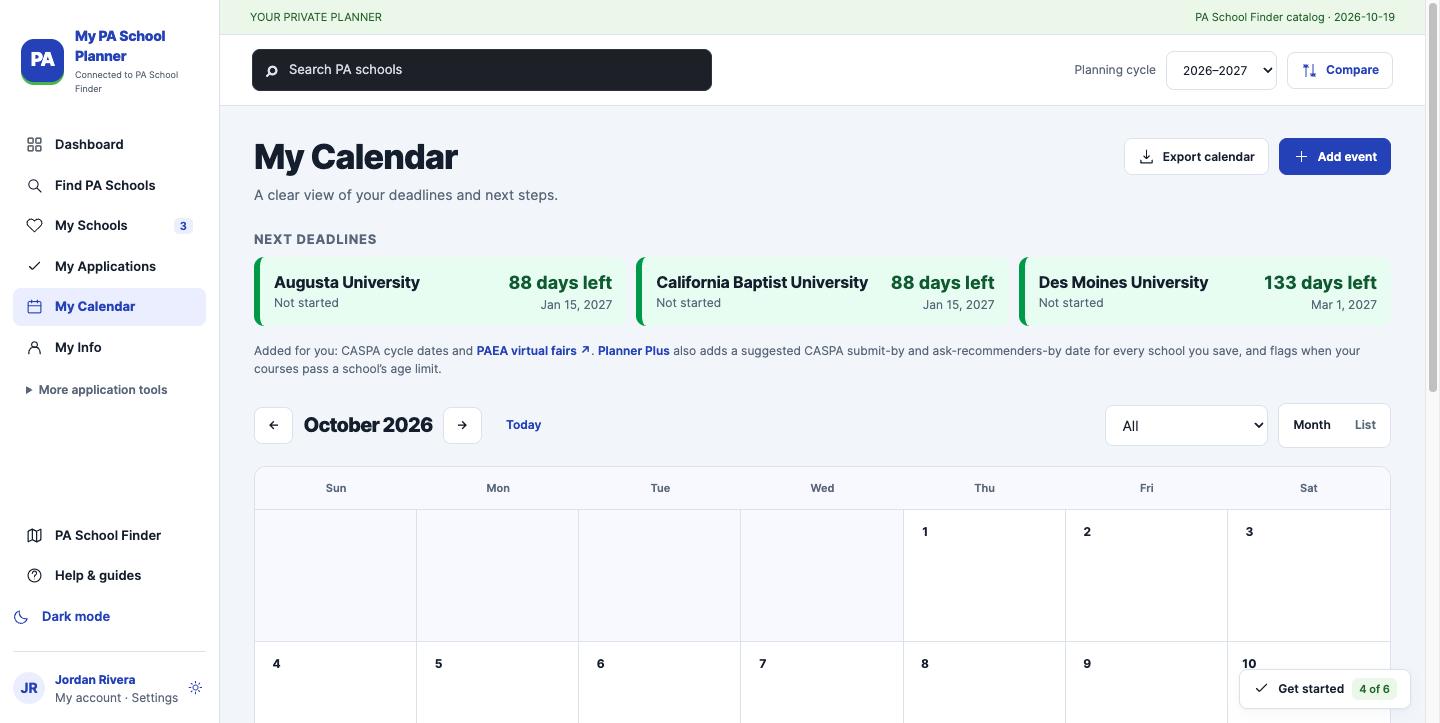Click the PA School Finder map icon

pyautogui.click(x=34, y=536)
